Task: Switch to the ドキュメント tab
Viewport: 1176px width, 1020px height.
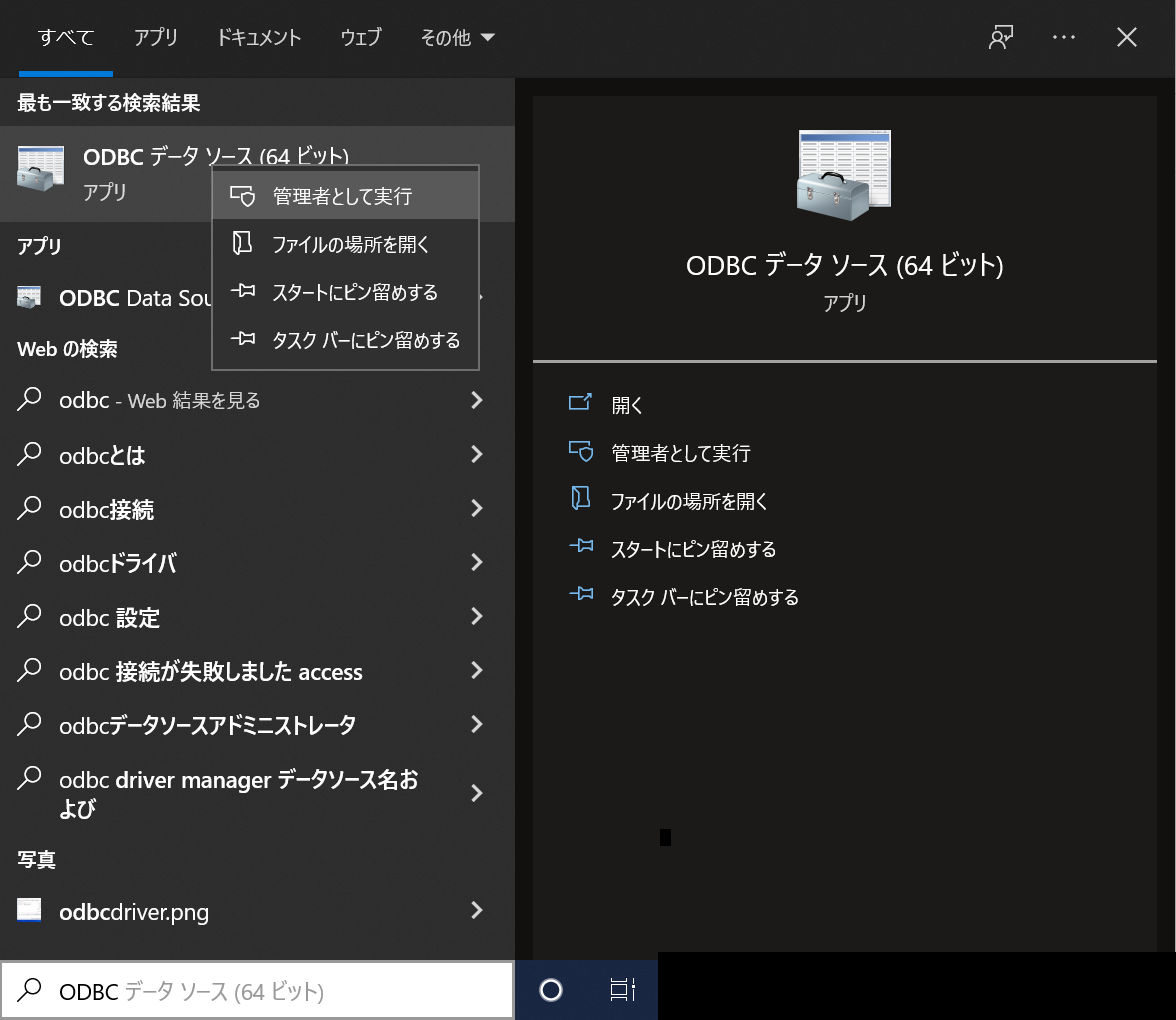Action: [x=259, y=37]
